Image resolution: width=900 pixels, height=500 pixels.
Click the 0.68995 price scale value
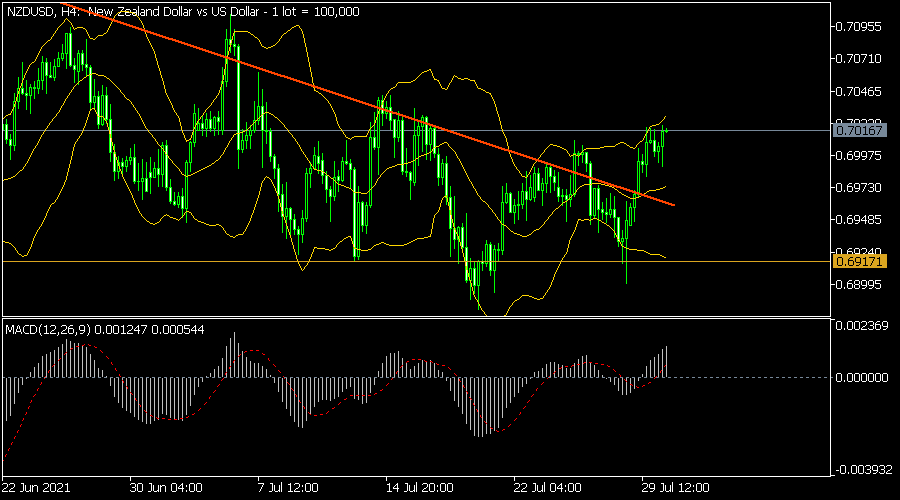[858, 285]
